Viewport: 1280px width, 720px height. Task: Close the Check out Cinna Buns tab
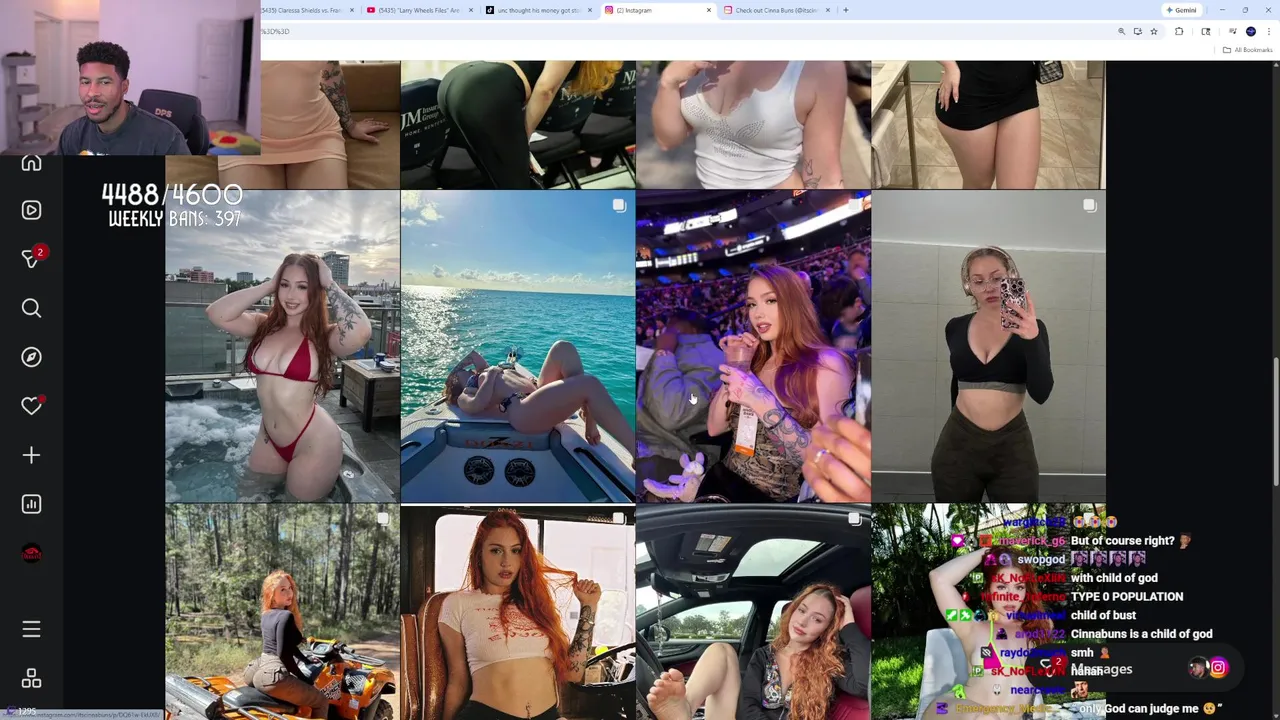click(828, 10)
